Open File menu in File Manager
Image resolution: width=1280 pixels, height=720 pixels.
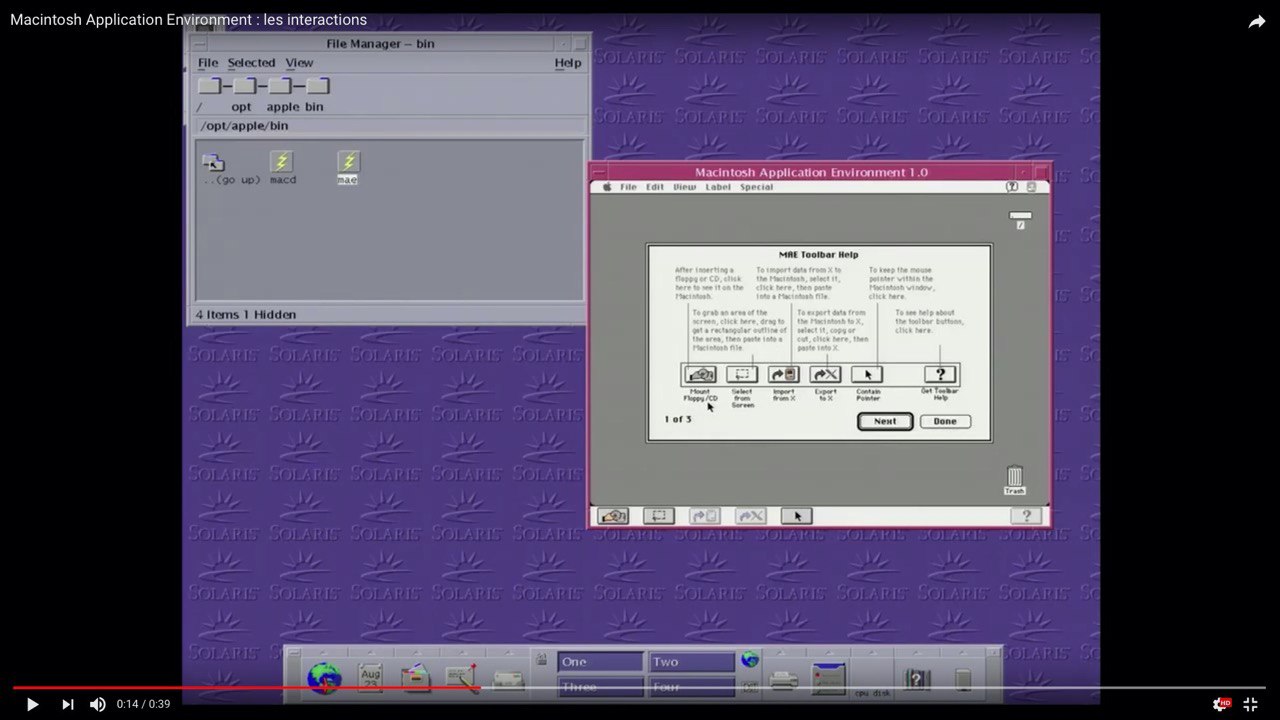pyautogui.click(x=208, y=63)
